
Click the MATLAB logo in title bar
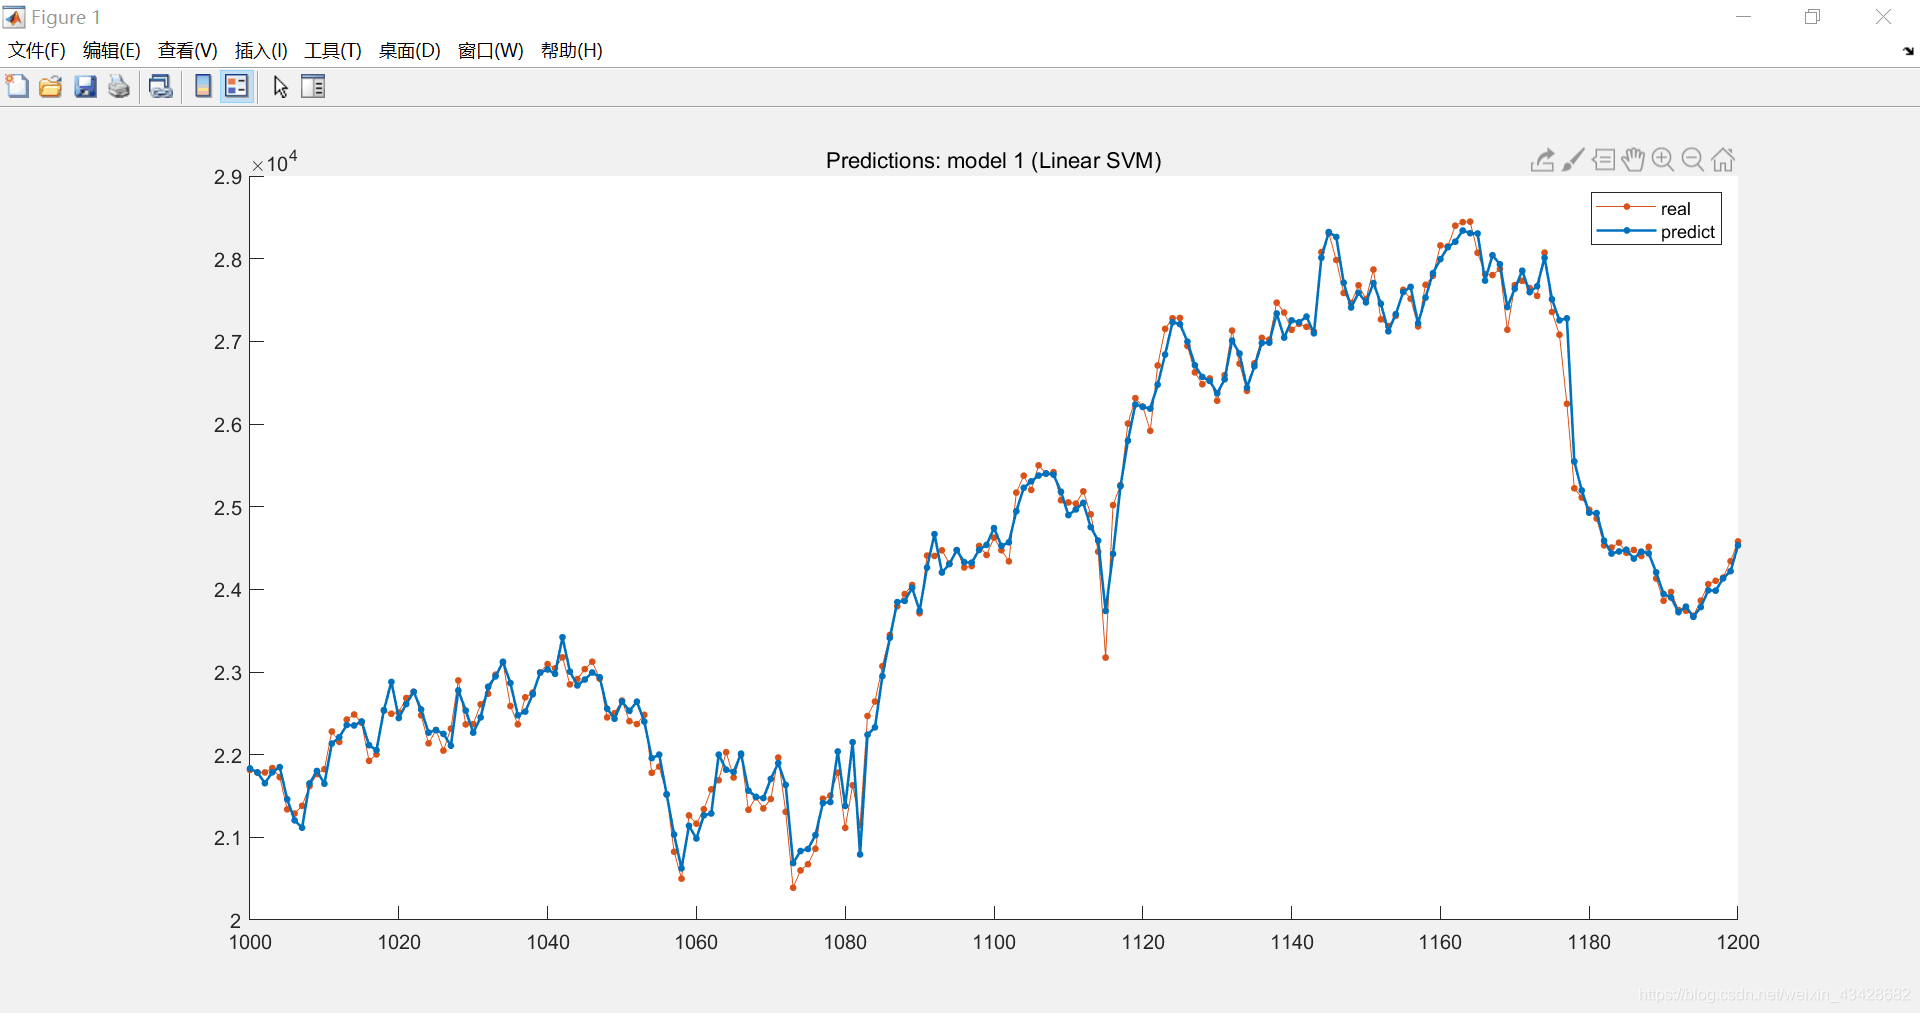pyautogui.click(x=14, y=17)
